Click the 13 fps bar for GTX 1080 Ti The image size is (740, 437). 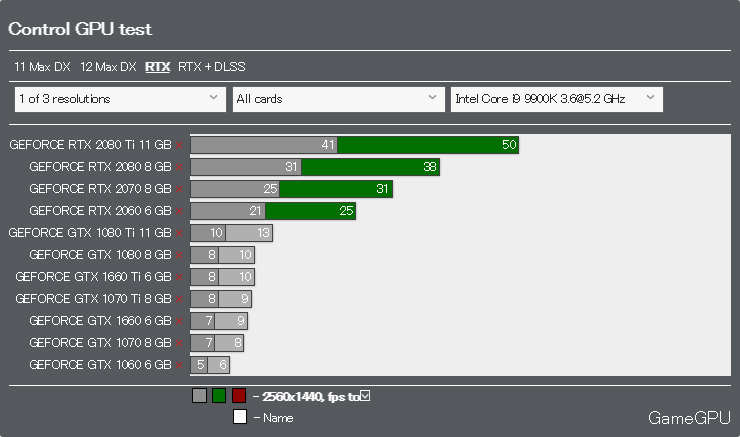click(249, 233)
